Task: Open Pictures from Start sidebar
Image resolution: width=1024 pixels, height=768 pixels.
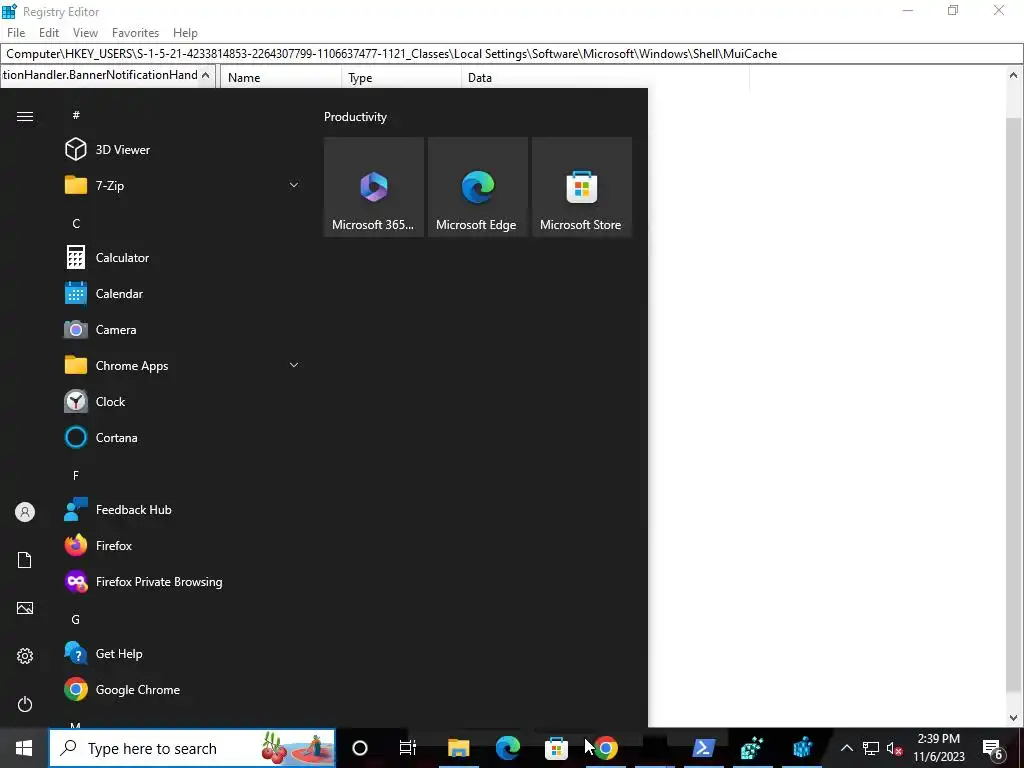Action: [25, 608]
